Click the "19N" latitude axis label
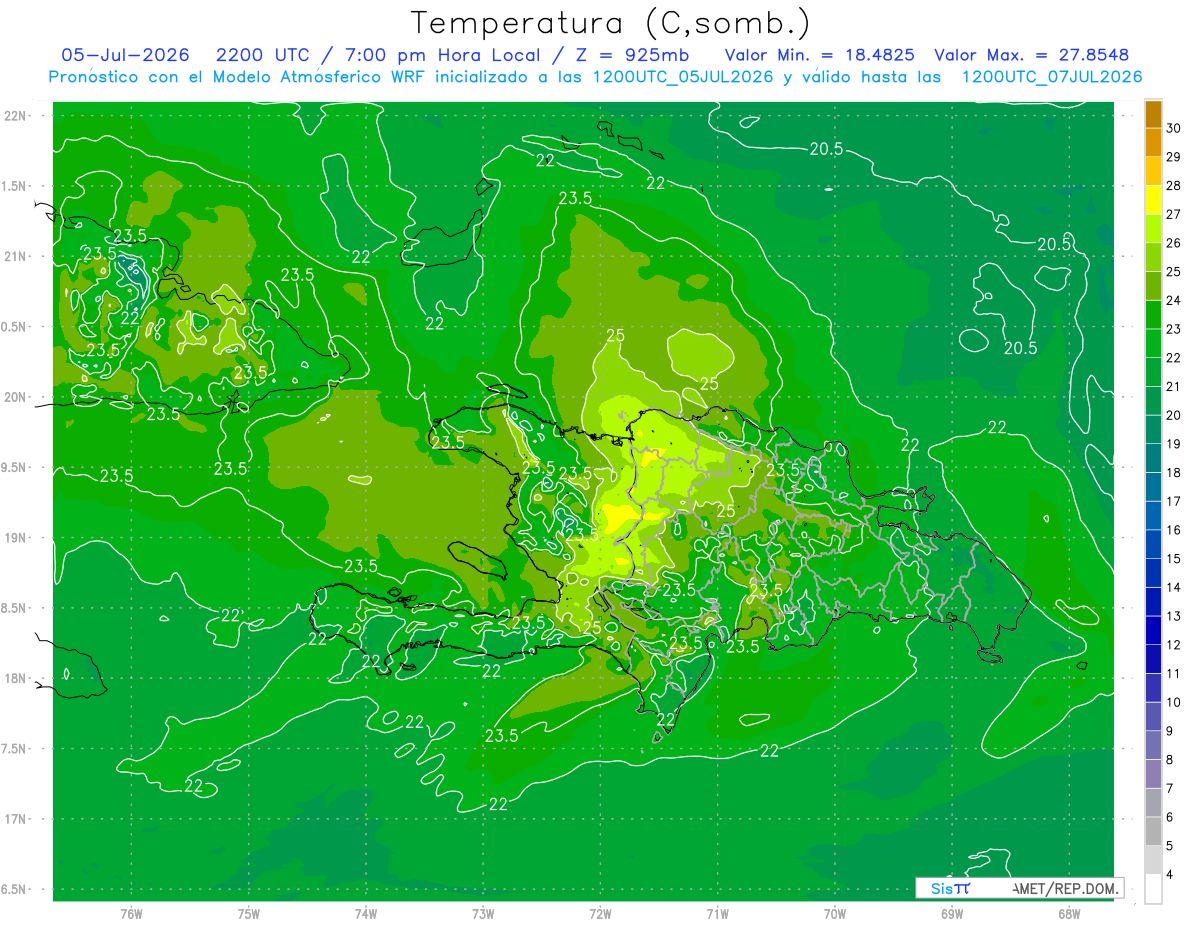 [16, 538]
